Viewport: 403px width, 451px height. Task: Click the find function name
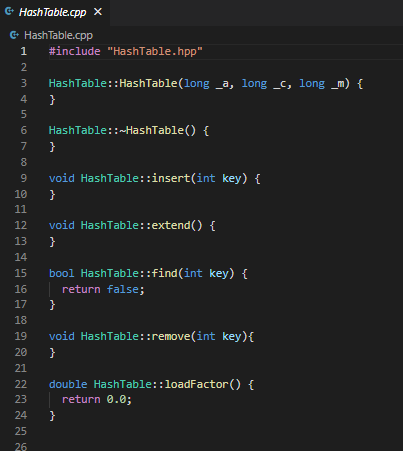pyautogui.click(x=165, y=273)
